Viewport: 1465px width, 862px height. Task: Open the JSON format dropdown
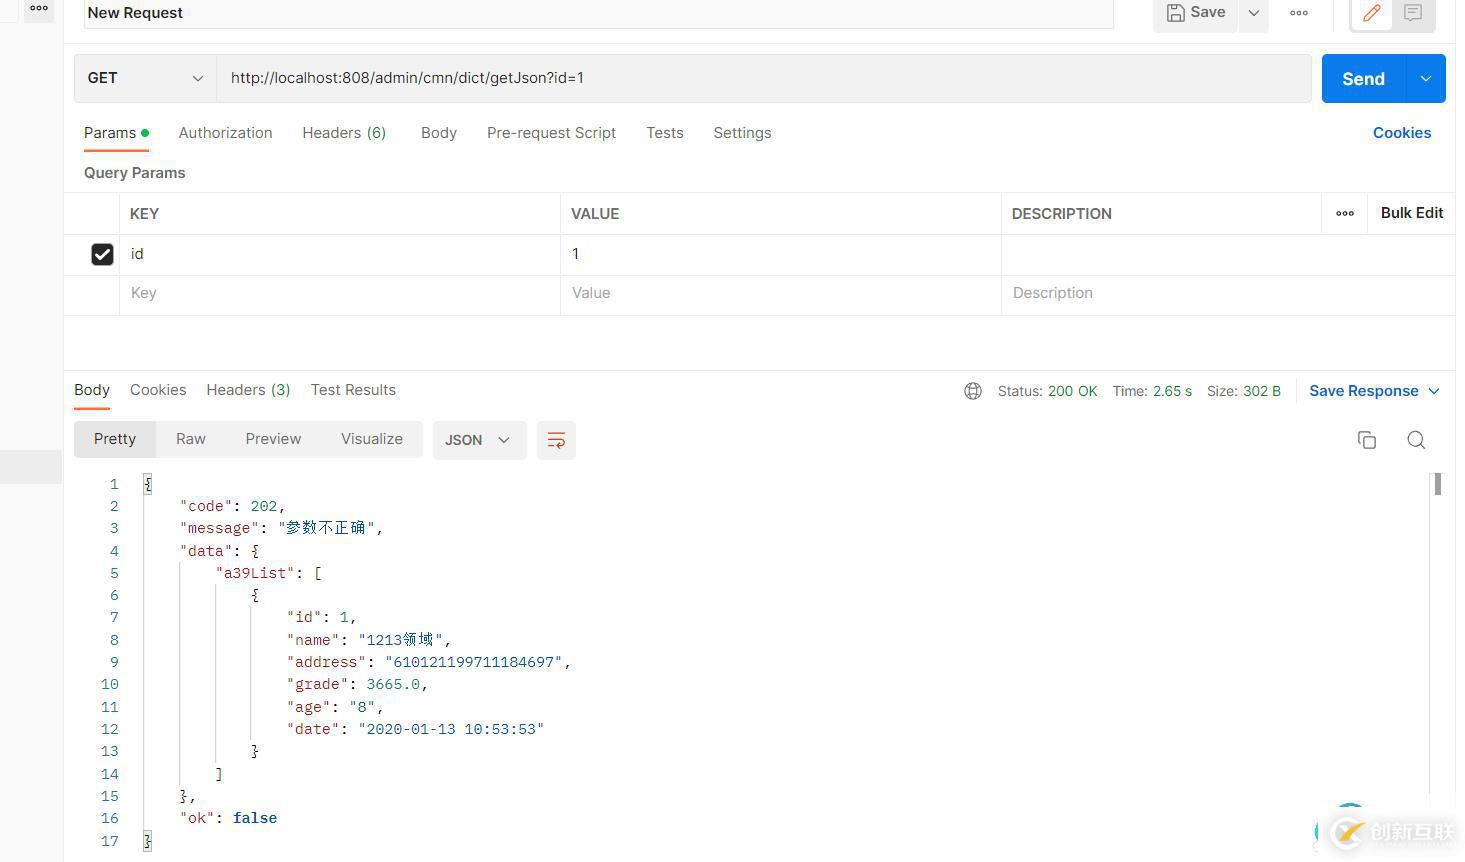(479, 440)
